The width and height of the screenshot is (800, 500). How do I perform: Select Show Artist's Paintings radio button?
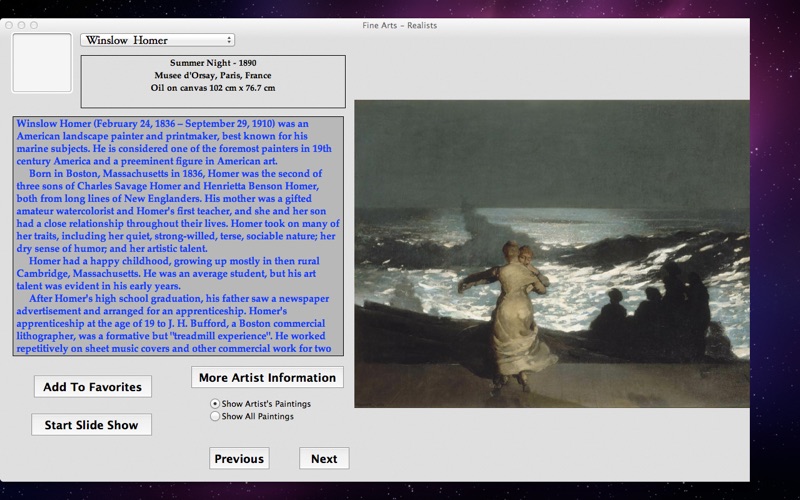[215, 404]
